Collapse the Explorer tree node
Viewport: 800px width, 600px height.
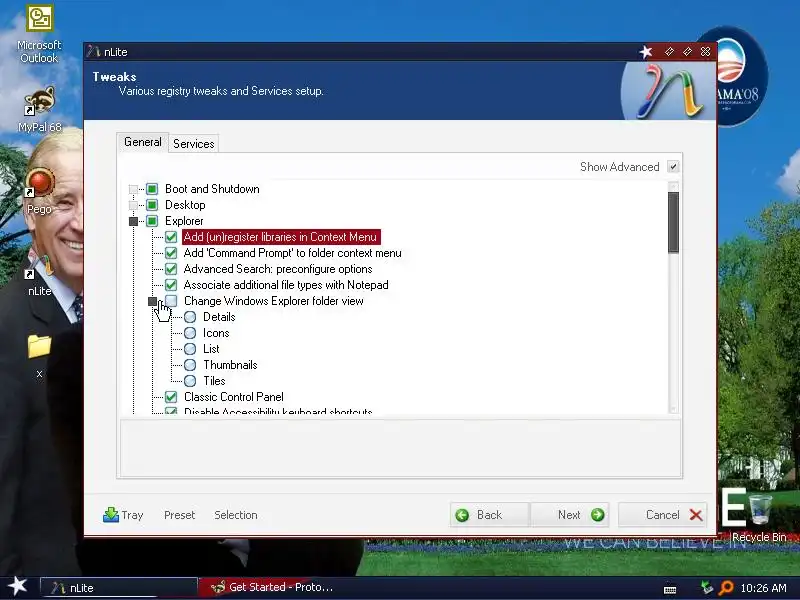(x=133, y=221)
